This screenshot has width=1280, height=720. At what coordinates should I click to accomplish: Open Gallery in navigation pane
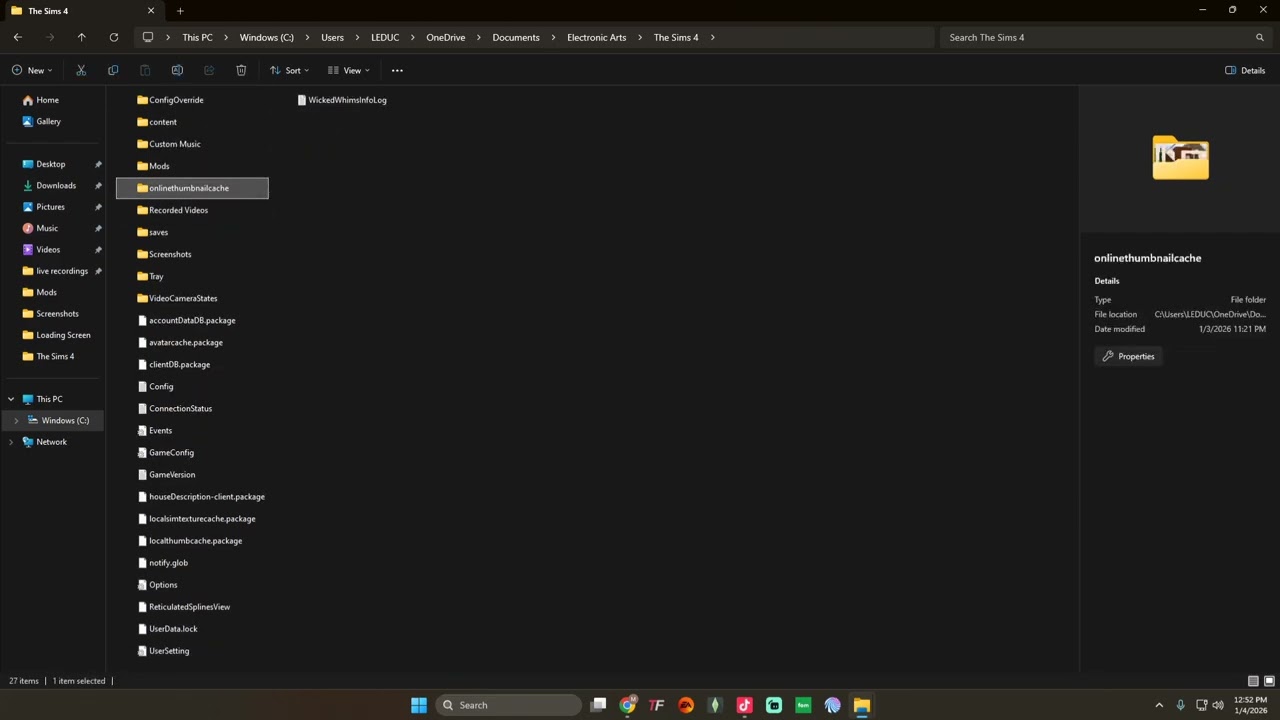click(48, 121)
